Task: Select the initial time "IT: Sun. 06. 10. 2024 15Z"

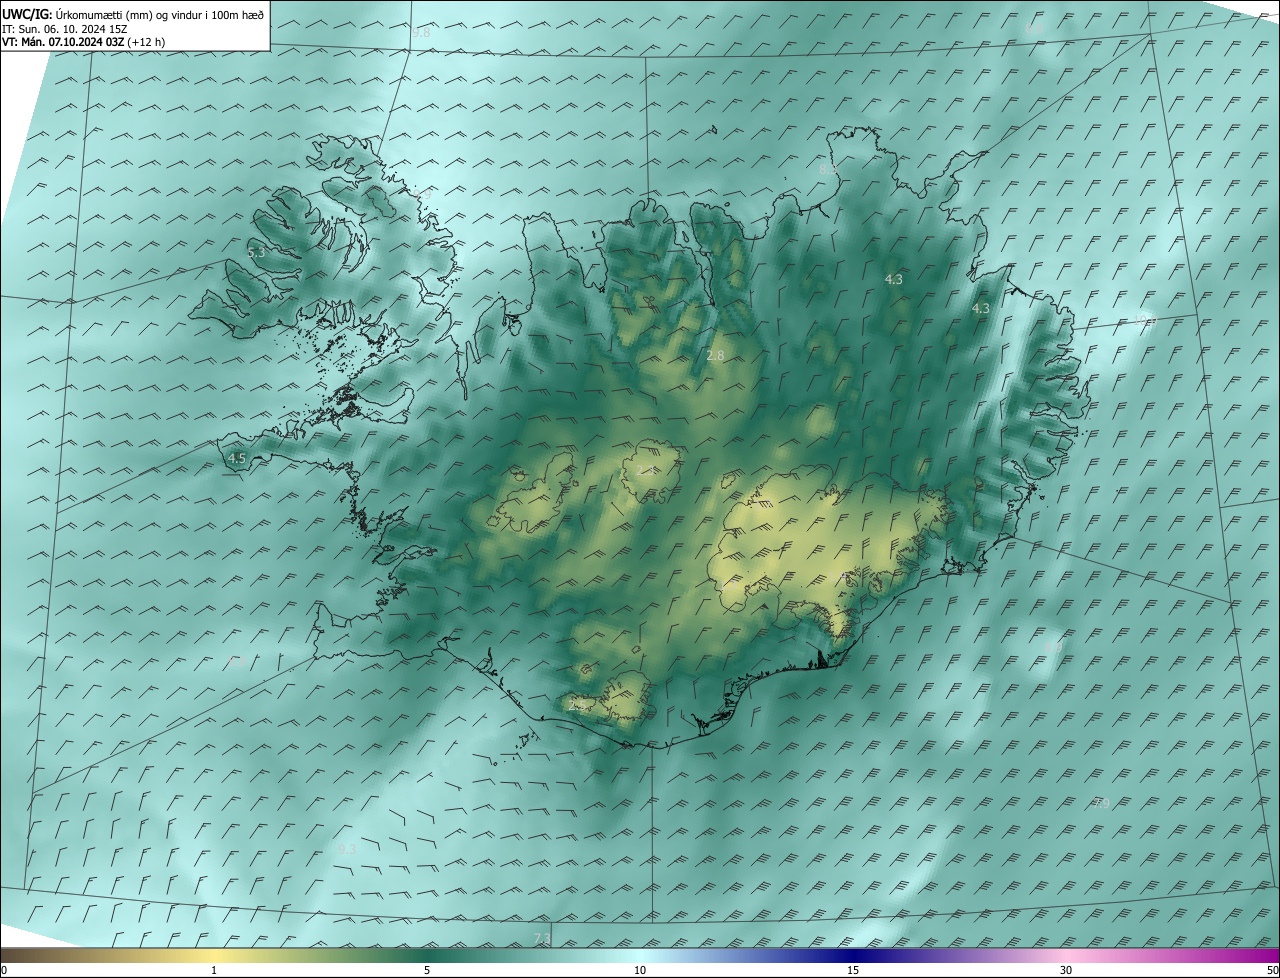Action: [66, 29]
